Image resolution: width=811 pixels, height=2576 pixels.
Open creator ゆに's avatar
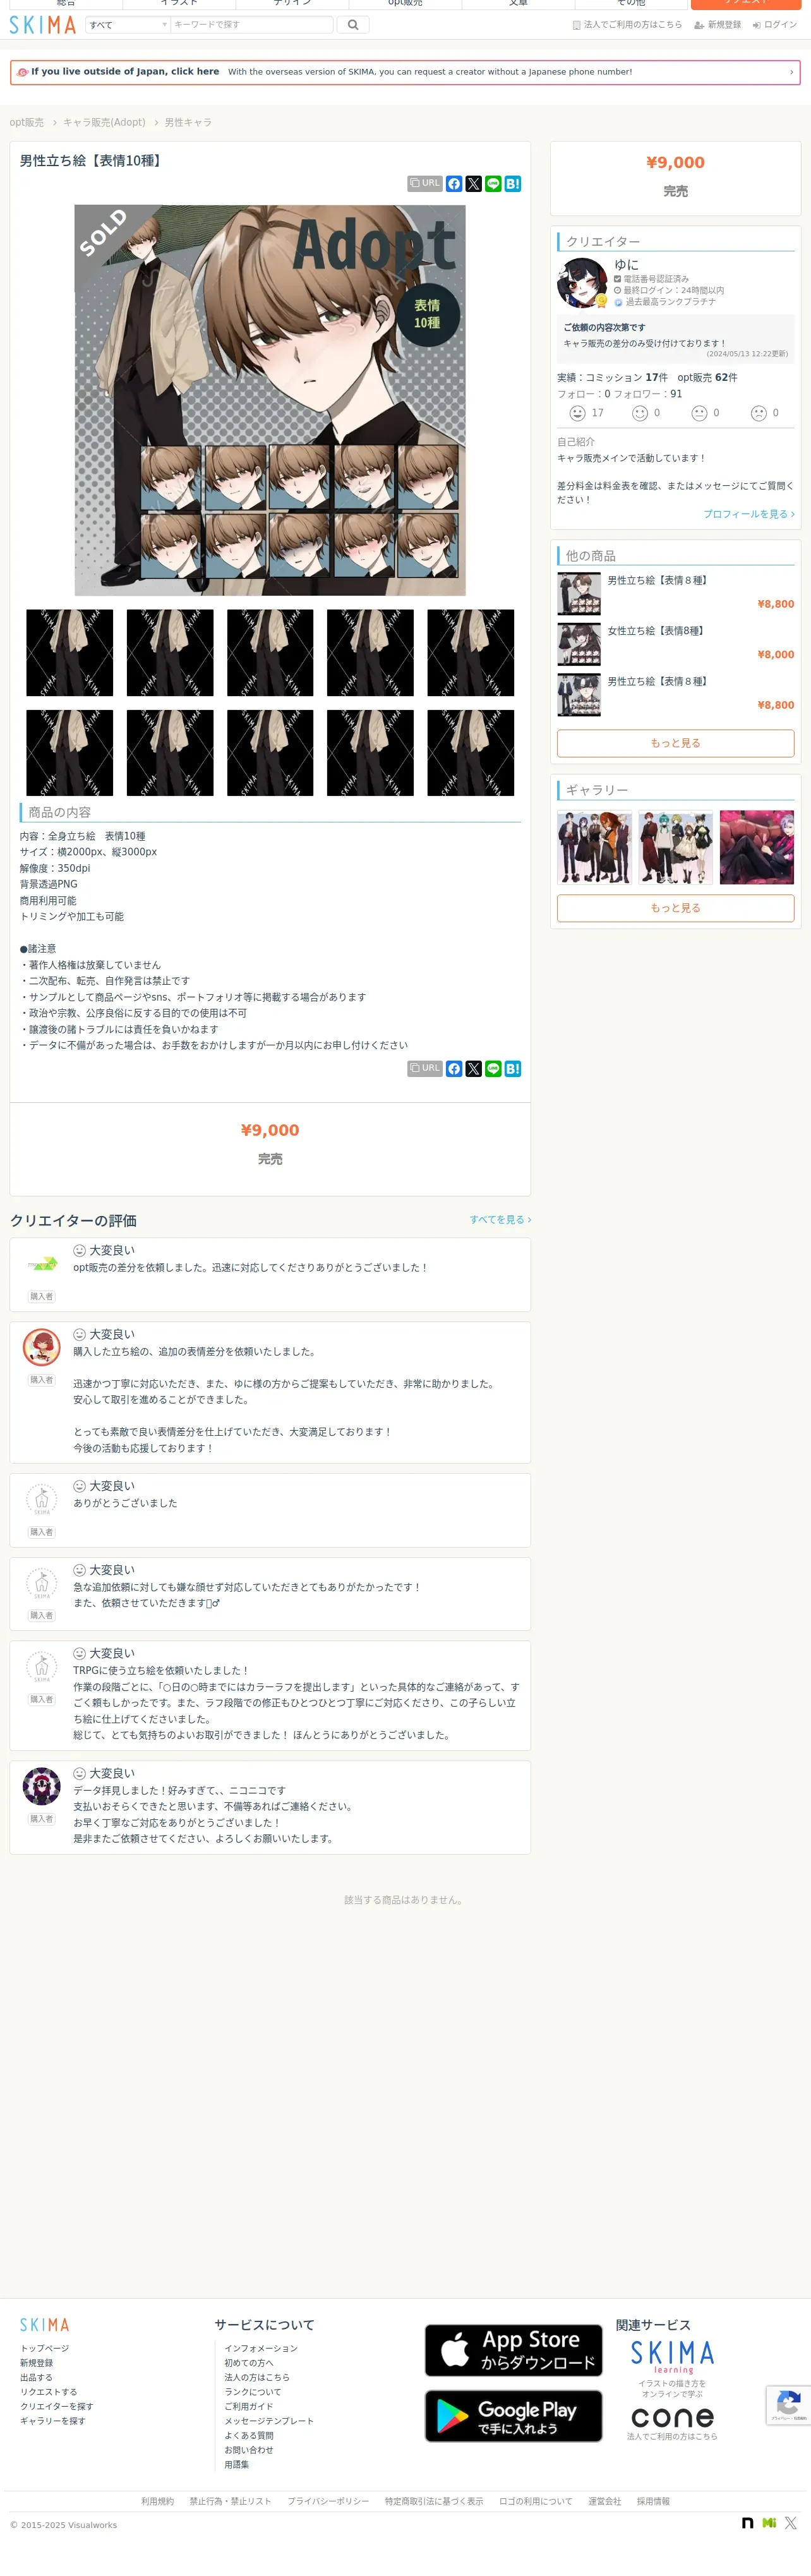click(x=582, y=283)
